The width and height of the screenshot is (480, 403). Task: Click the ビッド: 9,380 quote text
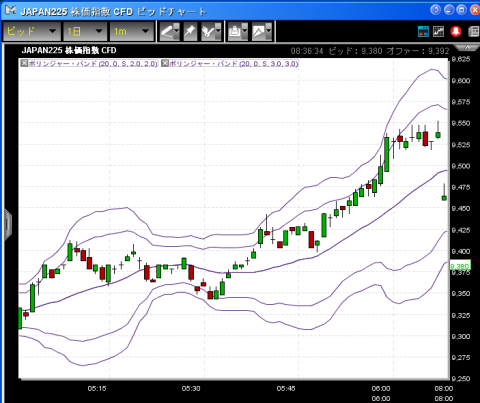(x=355, y=51)
